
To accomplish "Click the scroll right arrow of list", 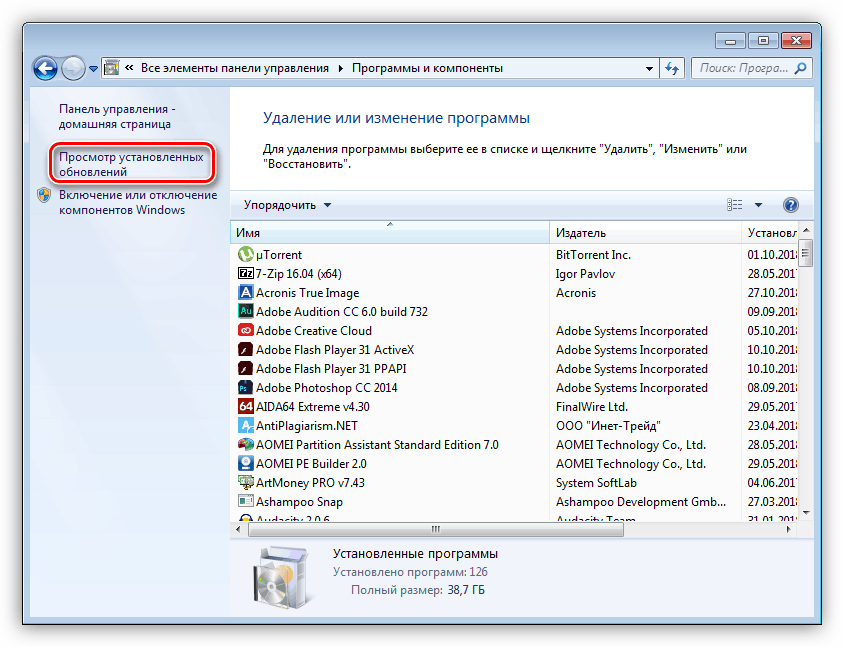I will pos(789,529).
